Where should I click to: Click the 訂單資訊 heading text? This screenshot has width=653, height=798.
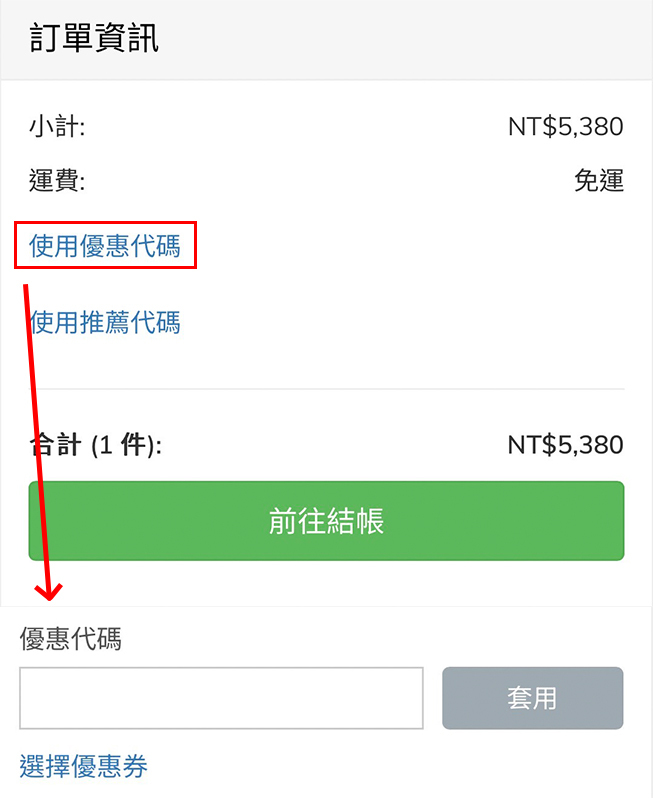(x=94, y=40)
